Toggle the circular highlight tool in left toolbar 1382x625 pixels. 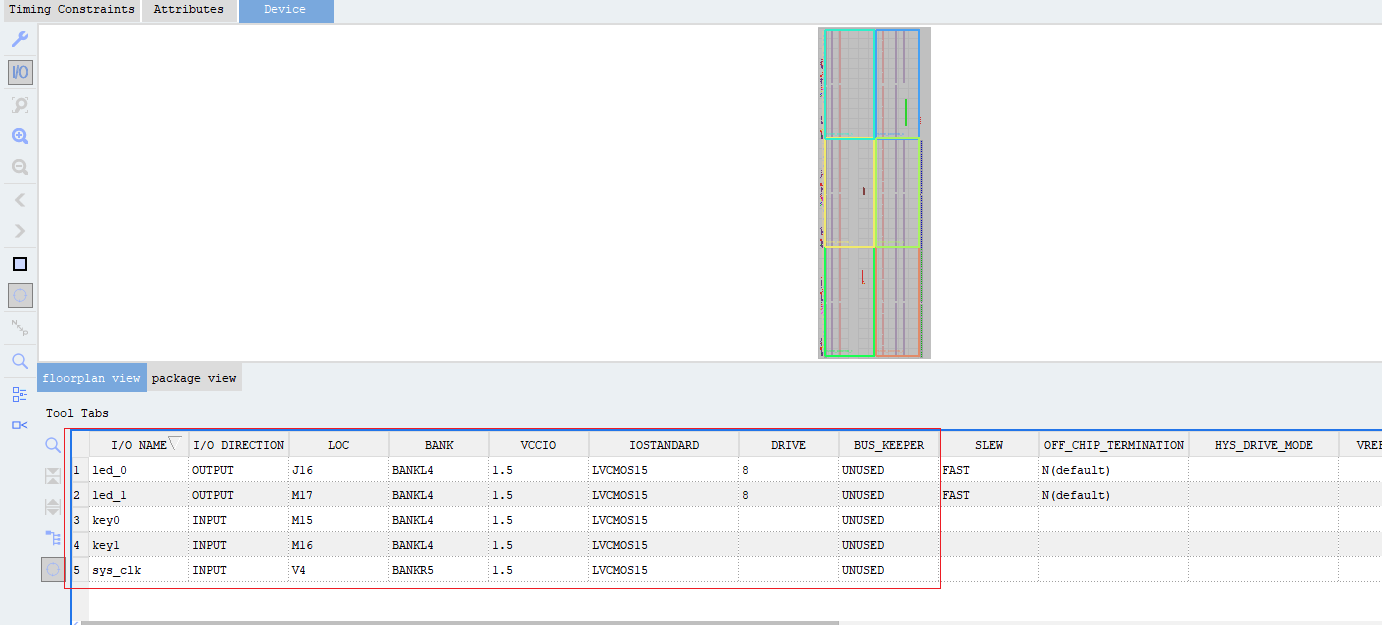[x=19, y=295]
